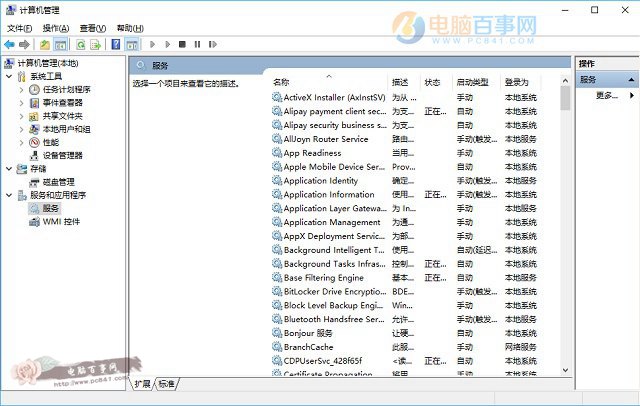Select WMI 控件 in the tree
This screenshot has width=640, height=406.
tap(61, 222)
